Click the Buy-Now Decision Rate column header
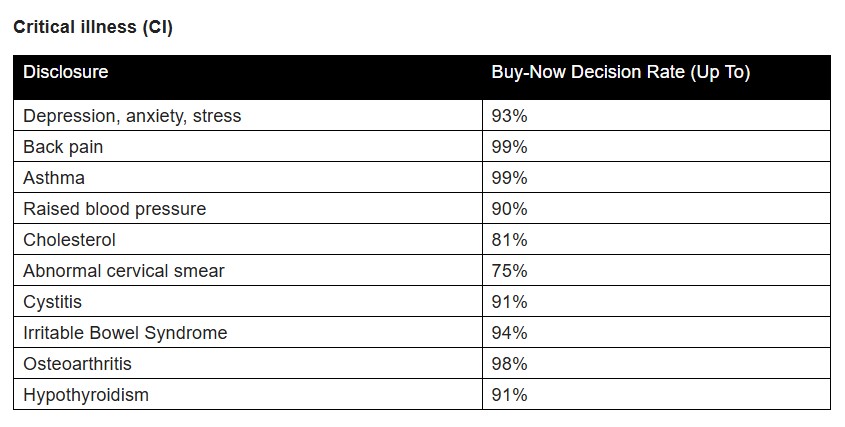 coord(620,73)
